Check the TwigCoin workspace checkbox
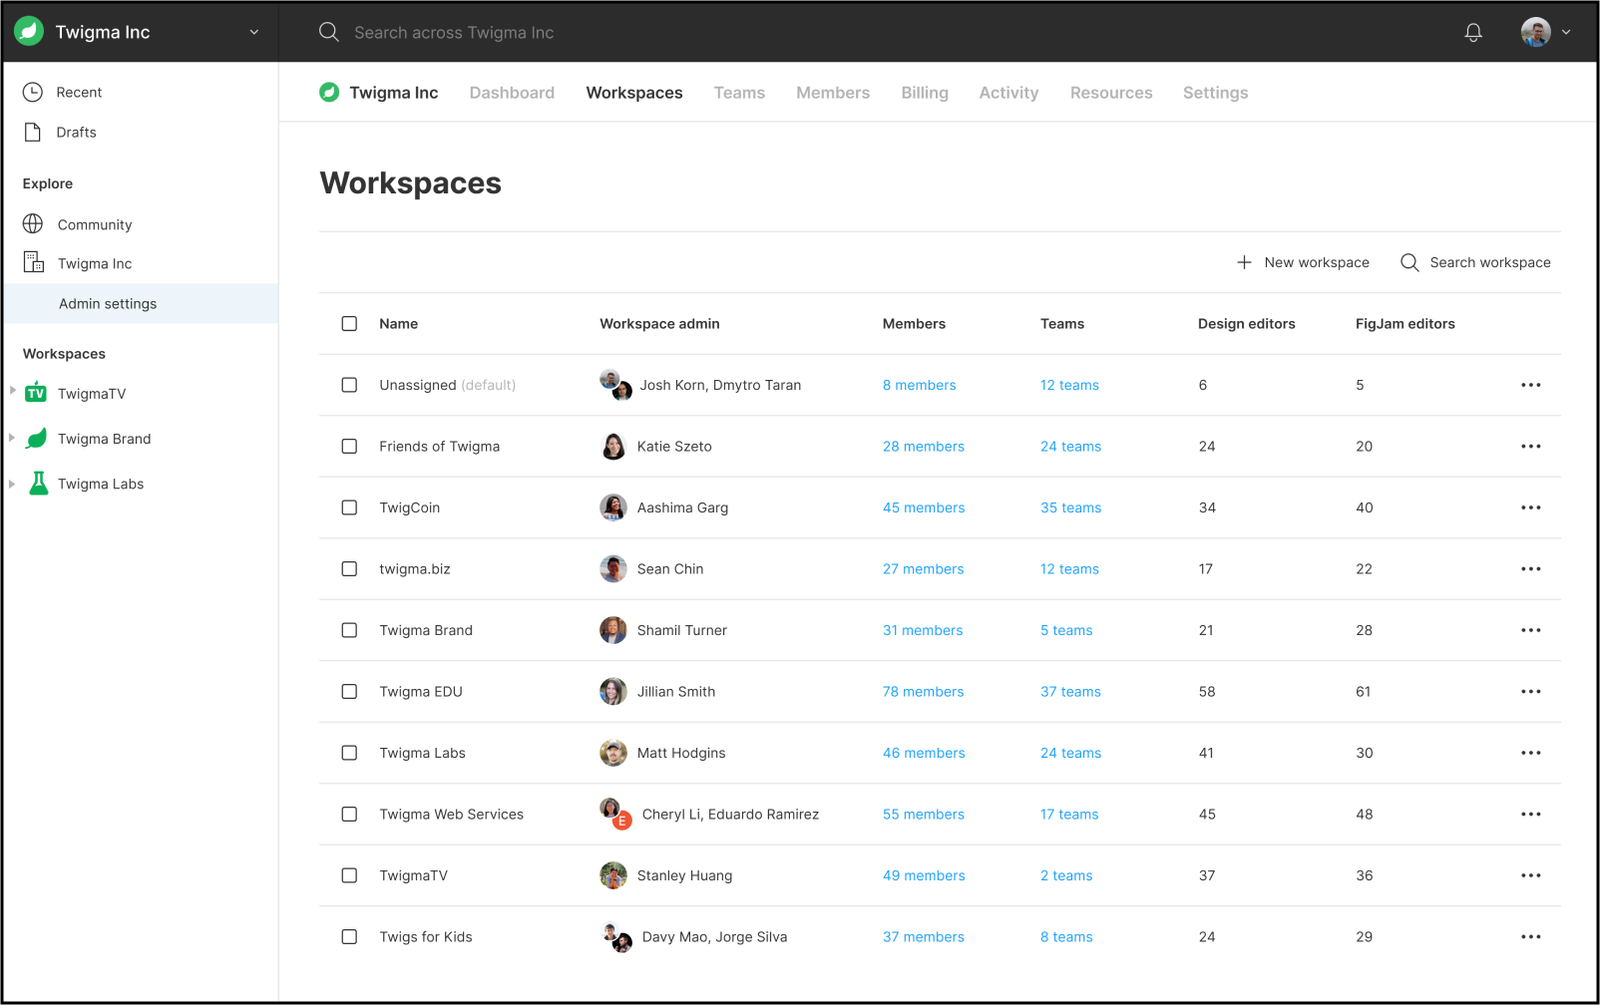 tap(349, 508)
